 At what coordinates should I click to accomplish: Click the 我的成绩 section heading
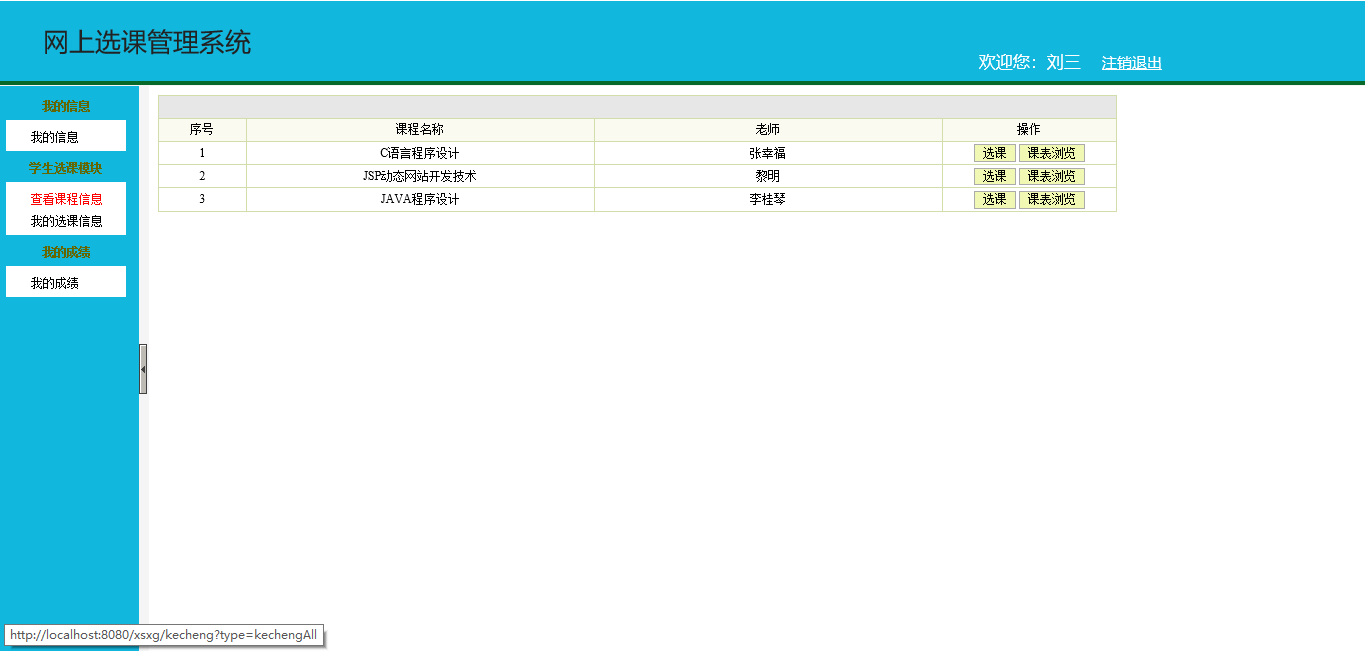click(x=66, y=252)
